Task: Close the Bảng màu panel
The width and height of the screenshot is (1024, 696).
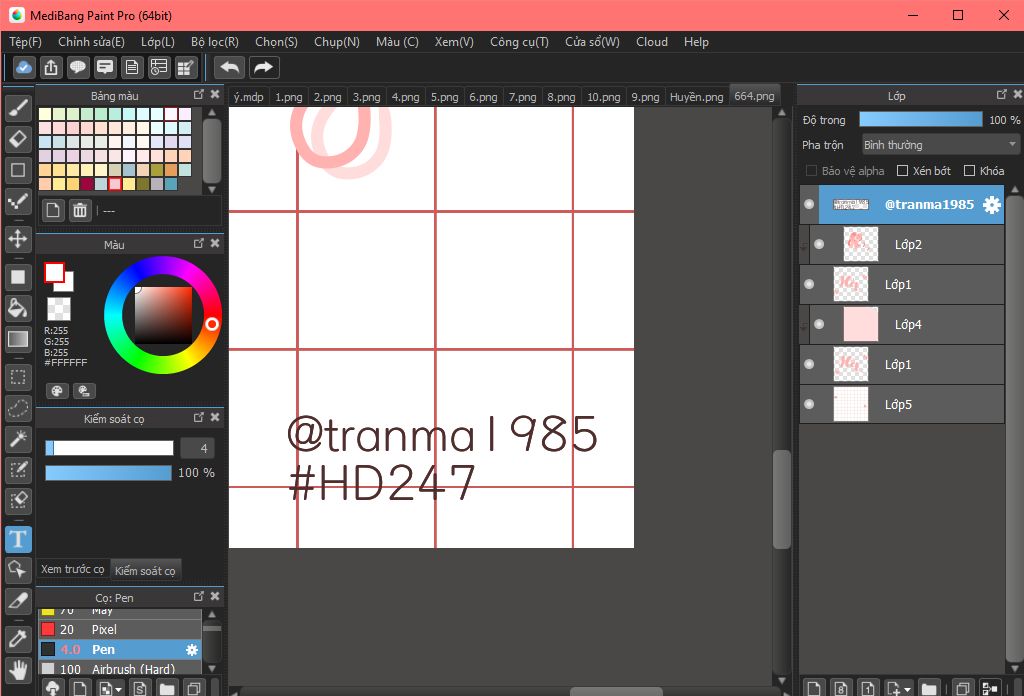Action: click(215, 95)
